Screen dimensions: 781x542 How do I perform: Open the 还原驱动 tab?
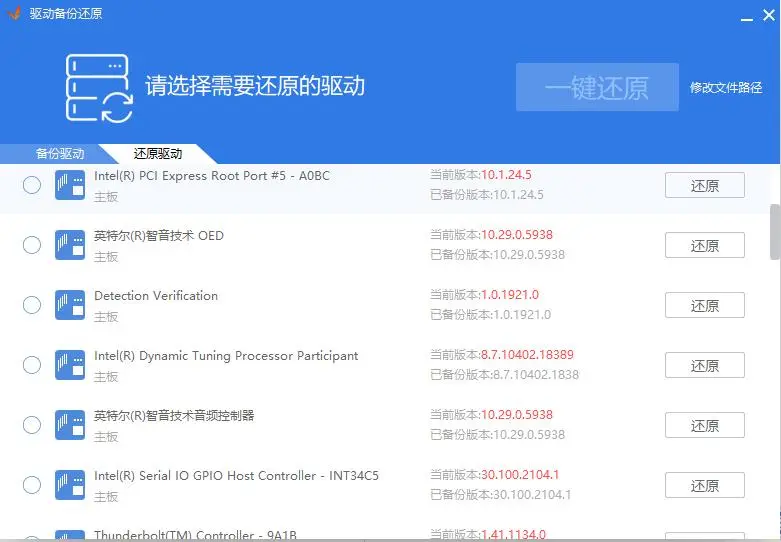pos(158,154)
